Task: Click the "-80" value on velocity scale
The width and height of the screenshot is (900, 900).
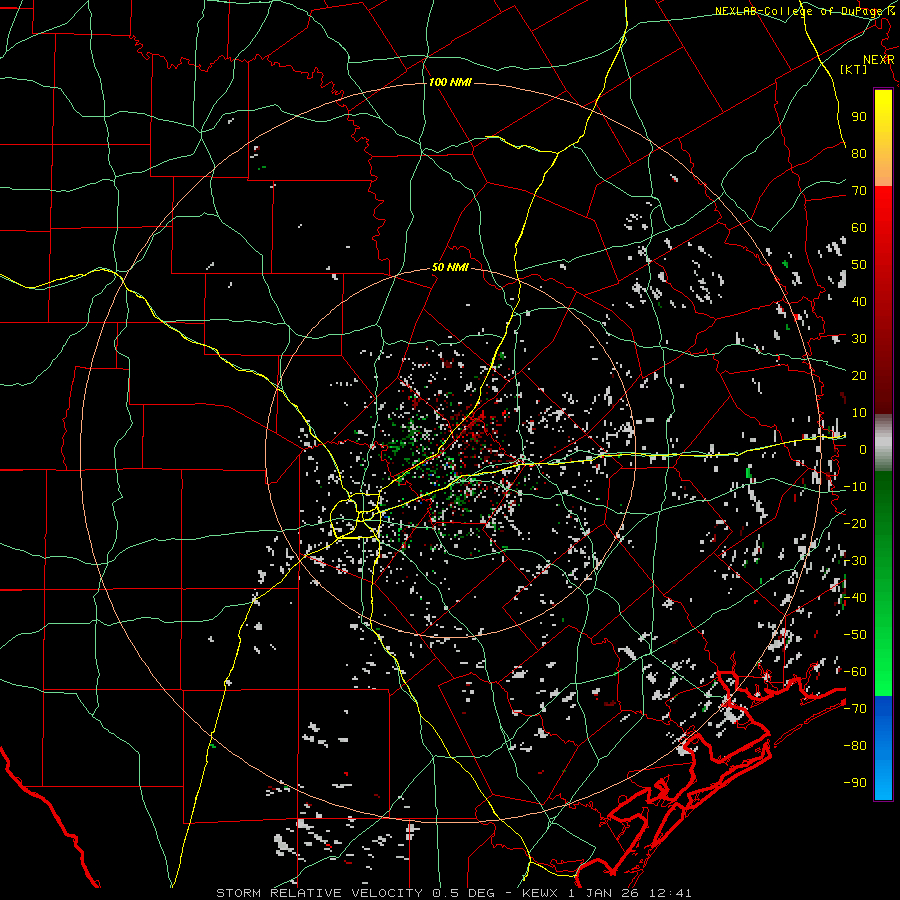Action: (855, 746)
